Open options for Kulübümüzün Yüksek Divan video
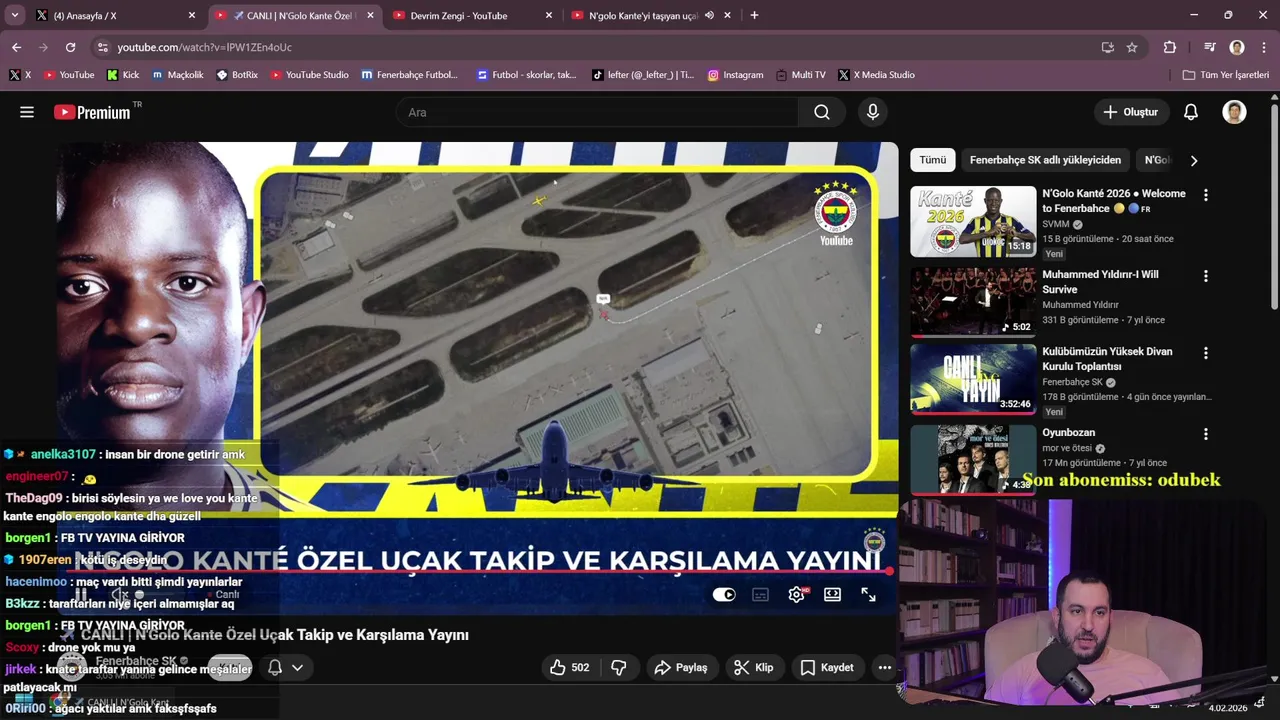 click(x=1205, y=353)
